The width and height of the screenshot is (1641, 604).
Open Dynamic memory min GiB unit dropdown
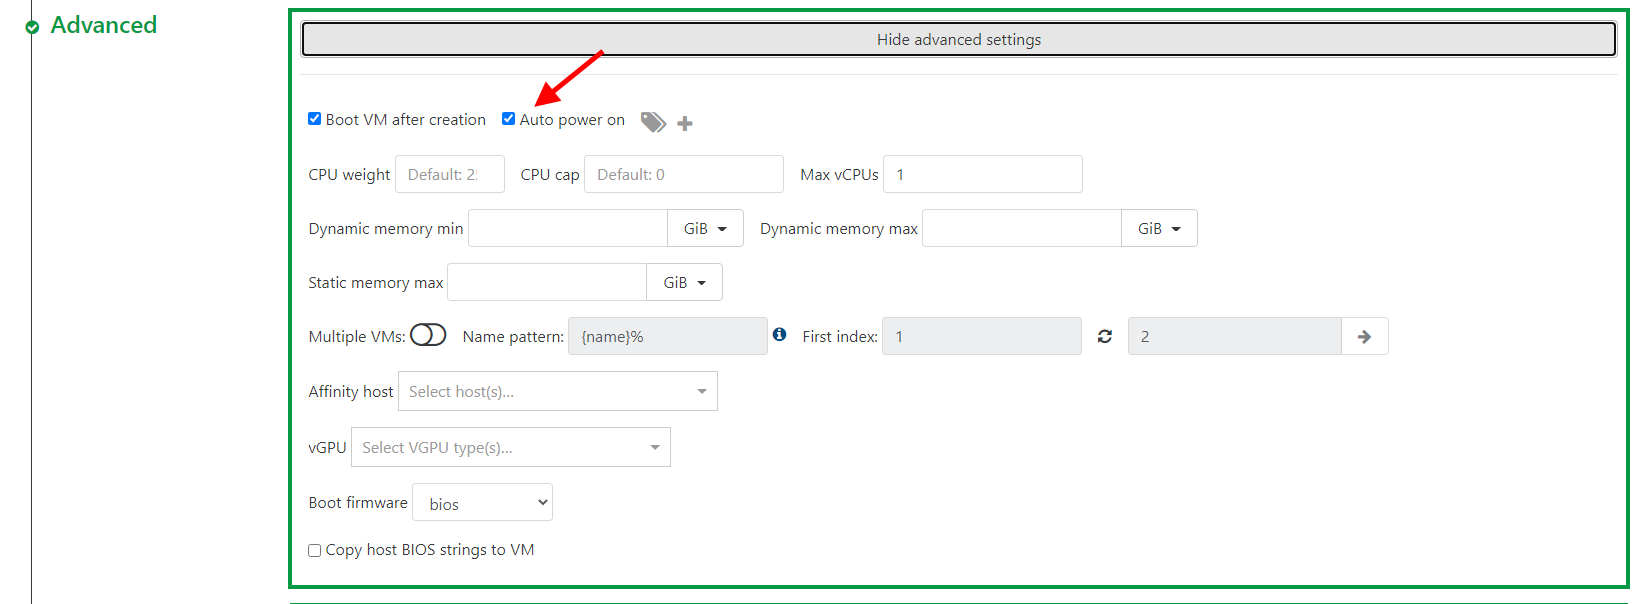pyautogui.click(x=705, y=229)
